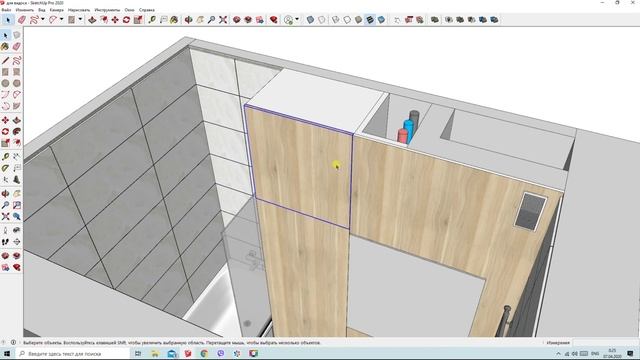640x360 pixels.
Task: Switch to Hidden Line face style
Action: pos(347,20)
